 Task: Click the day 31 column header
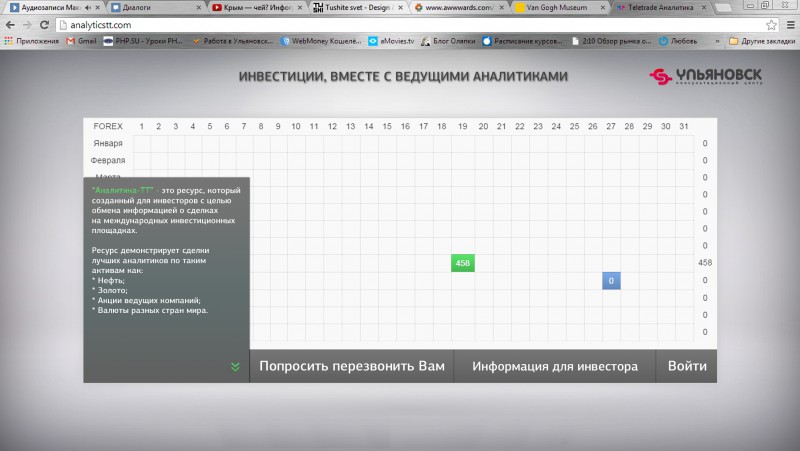pos(684,126)
